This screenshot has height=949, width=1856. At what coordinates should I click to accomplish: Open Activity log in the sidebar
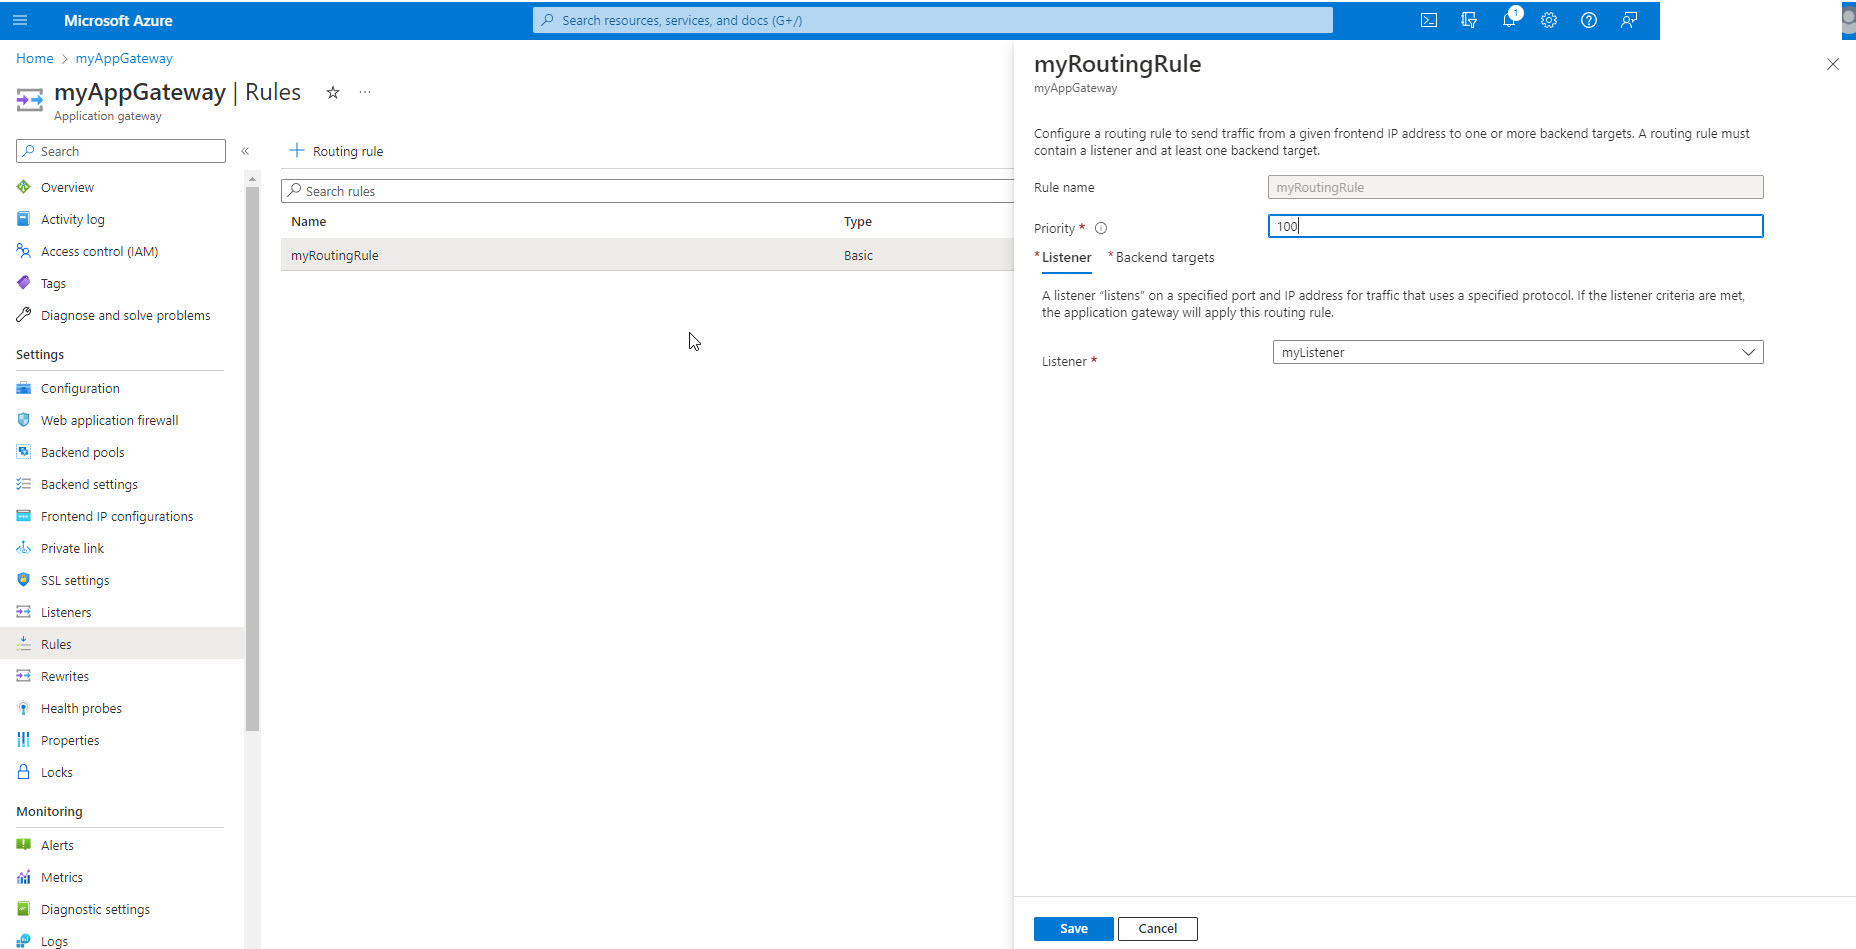pos(72,219)
